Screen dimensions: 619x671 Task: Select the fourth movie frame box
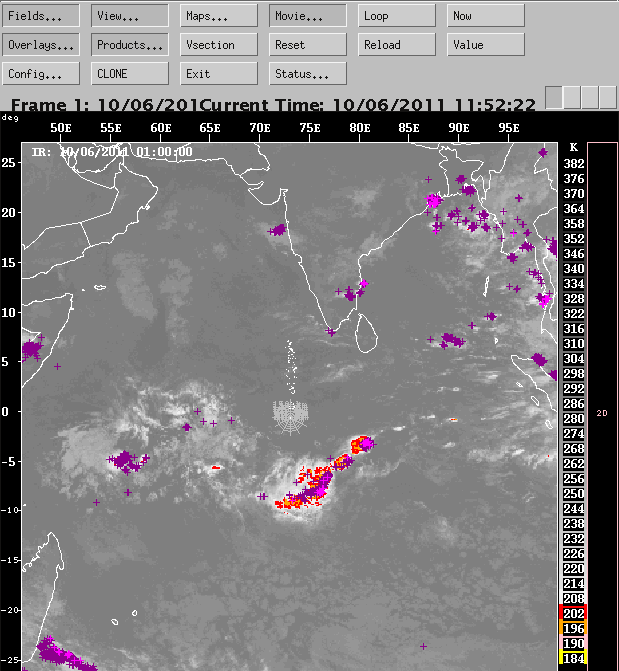pyautogui.click(x=608, y=97)
